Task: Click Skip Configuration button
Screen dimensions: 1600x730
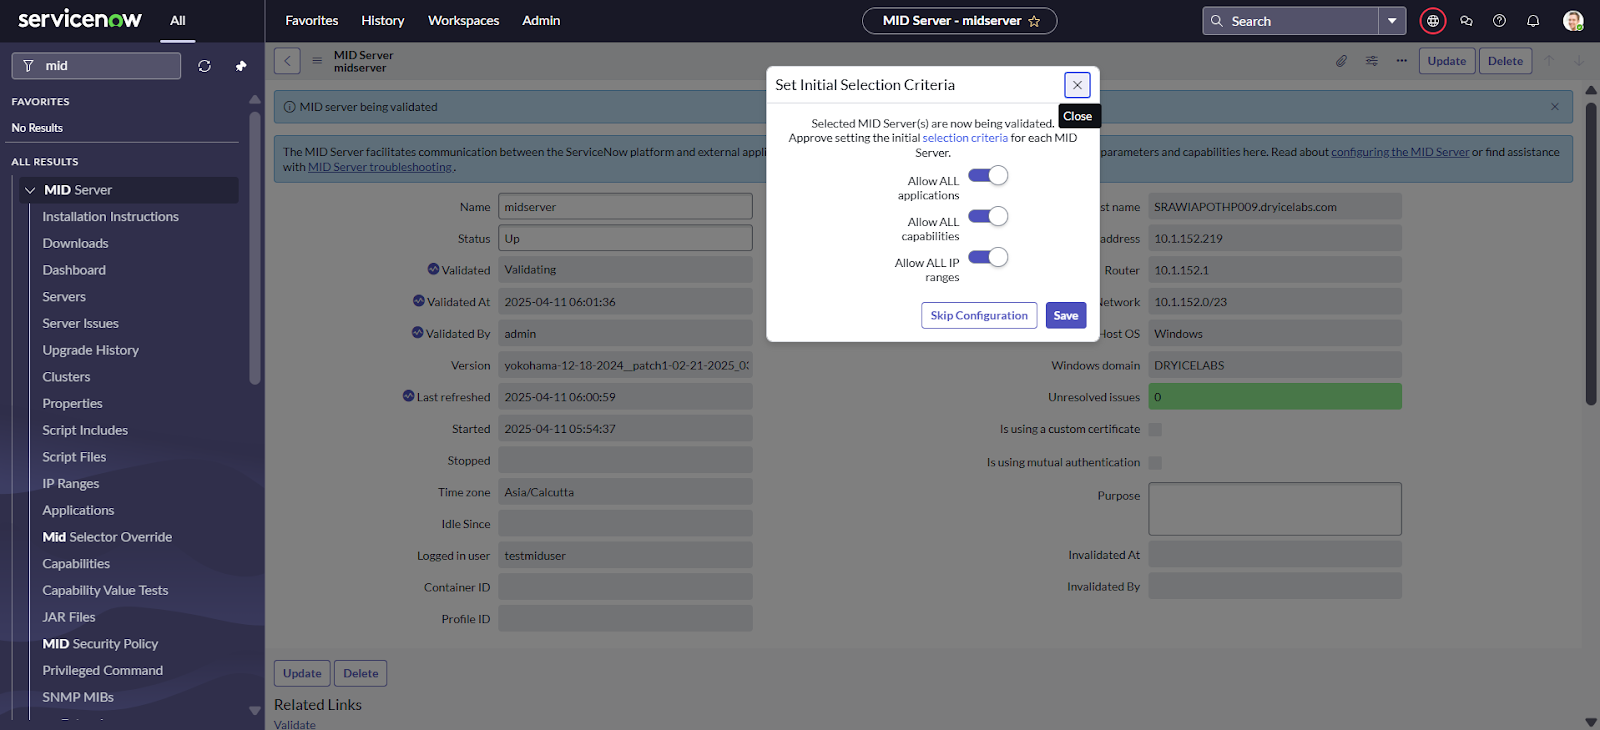Action: (x=979, y=316)
